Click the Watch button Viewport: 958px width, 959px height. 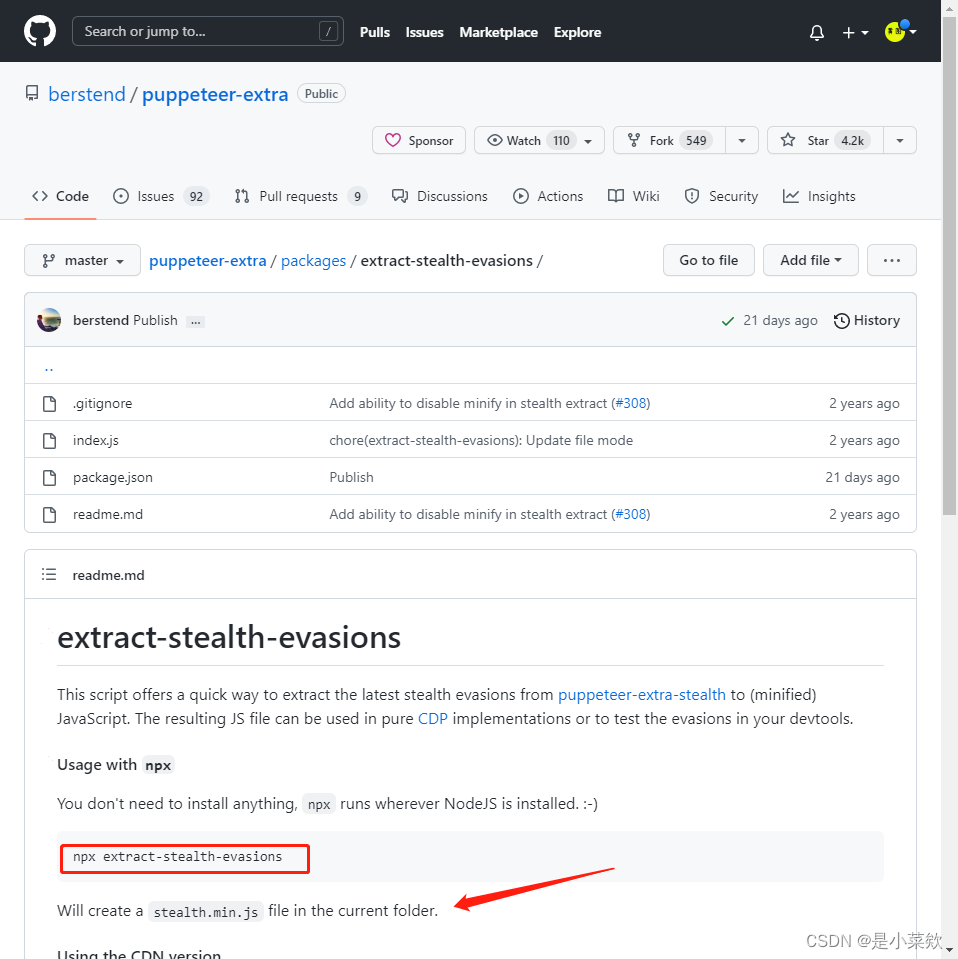pyautogui.click(x=525, y=141)
